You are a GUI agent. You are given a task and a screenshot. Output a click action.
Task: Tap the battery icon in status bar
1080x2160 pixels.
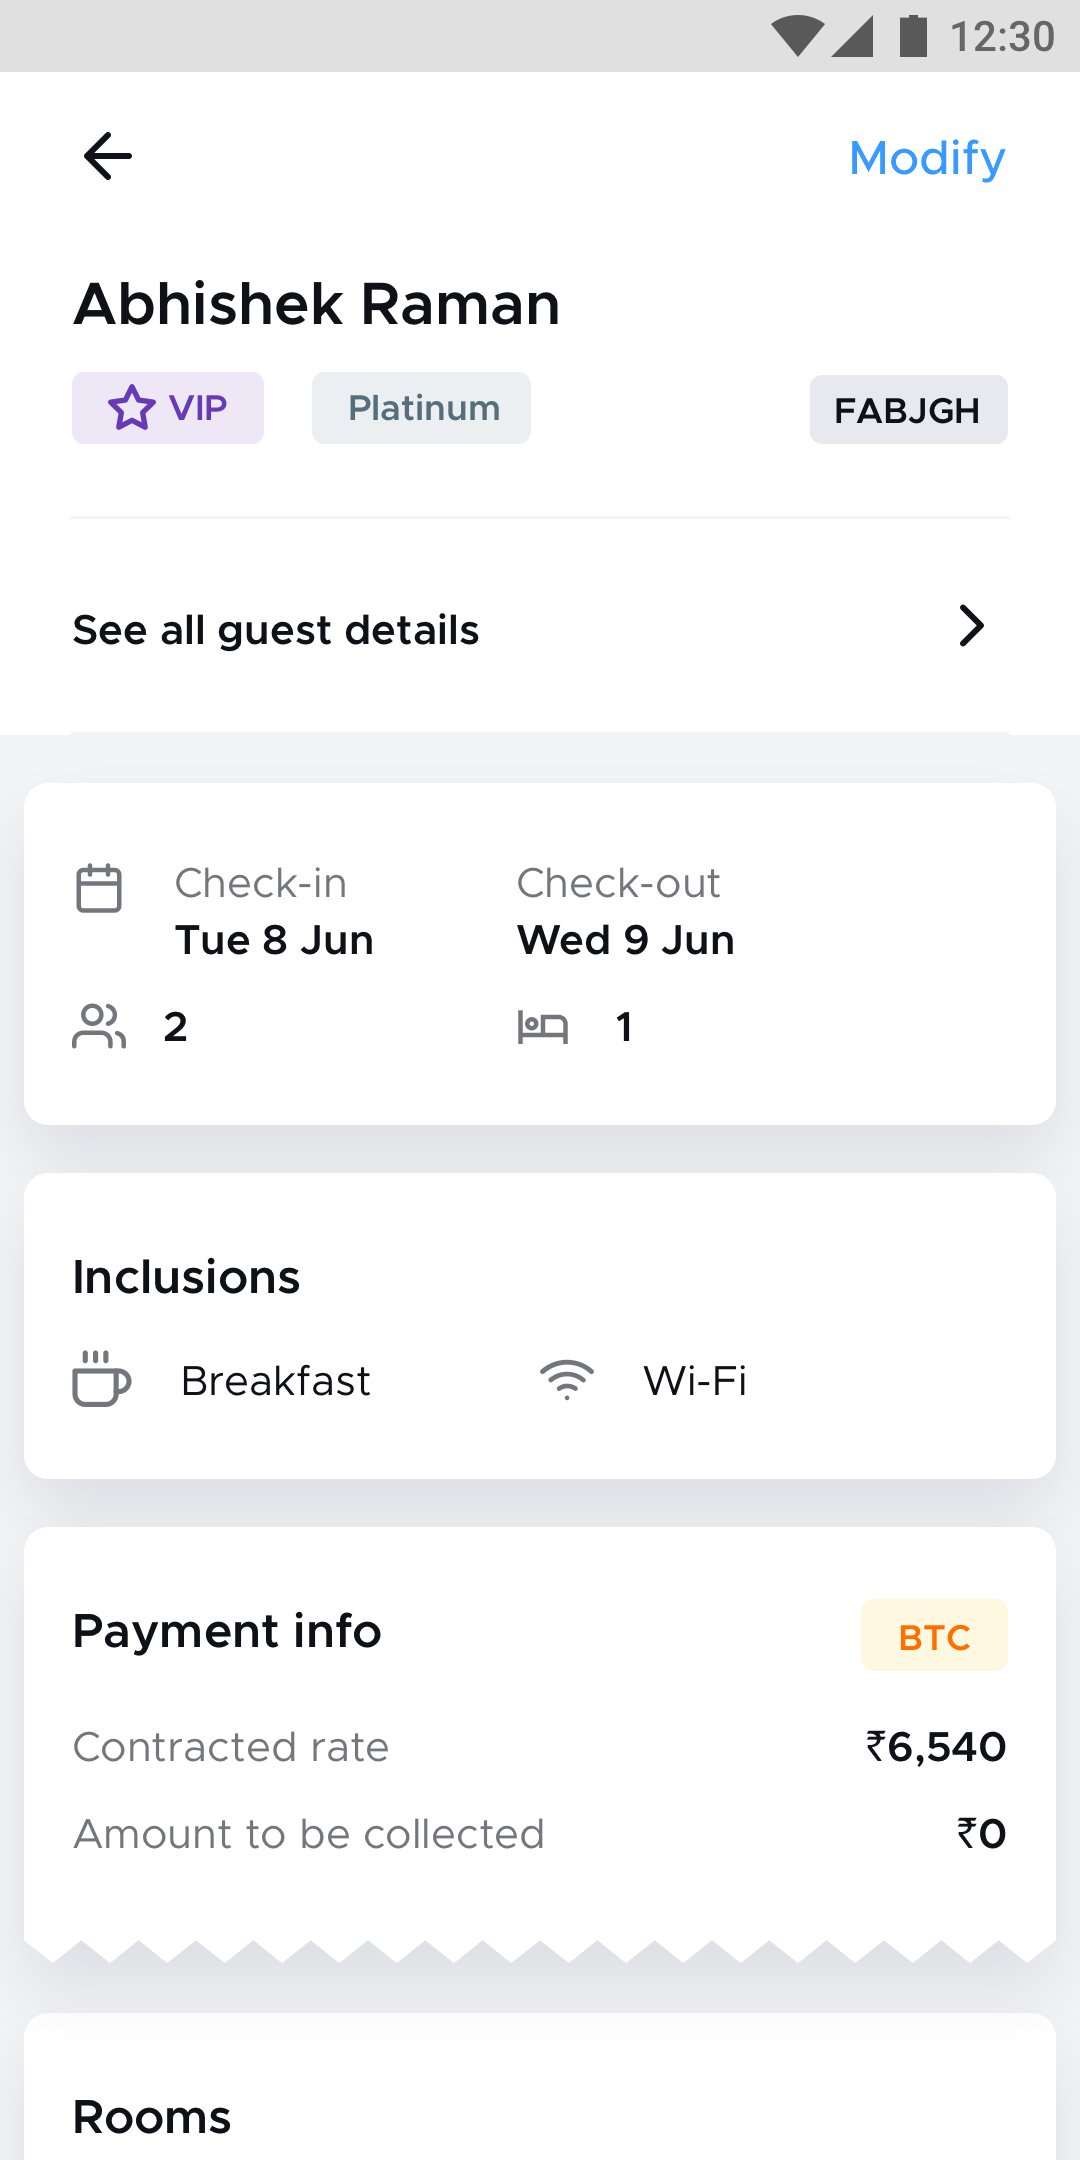(x=913, y=36)
